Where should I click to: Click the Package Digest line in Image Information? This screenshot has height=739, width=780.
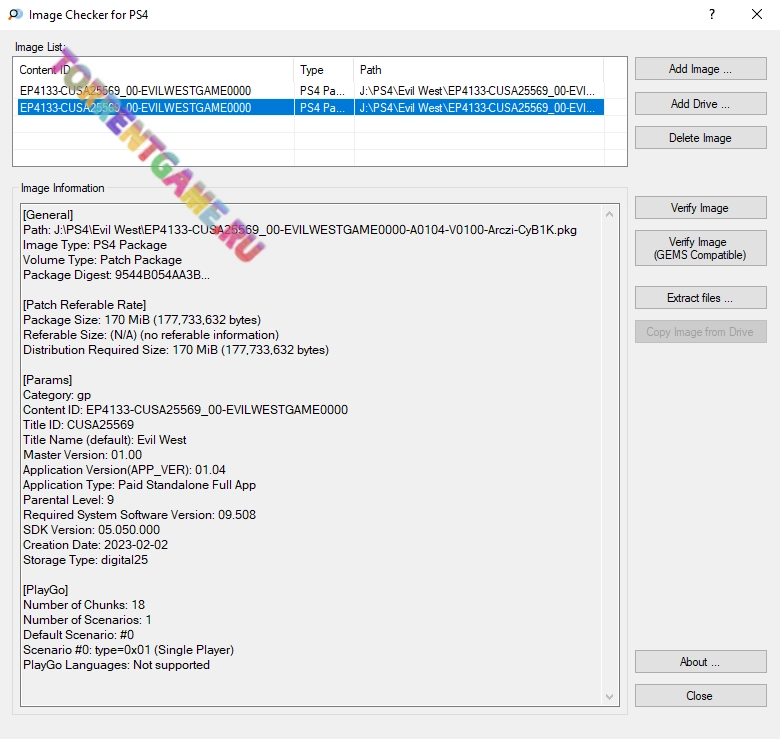click(x=117, y=275)
